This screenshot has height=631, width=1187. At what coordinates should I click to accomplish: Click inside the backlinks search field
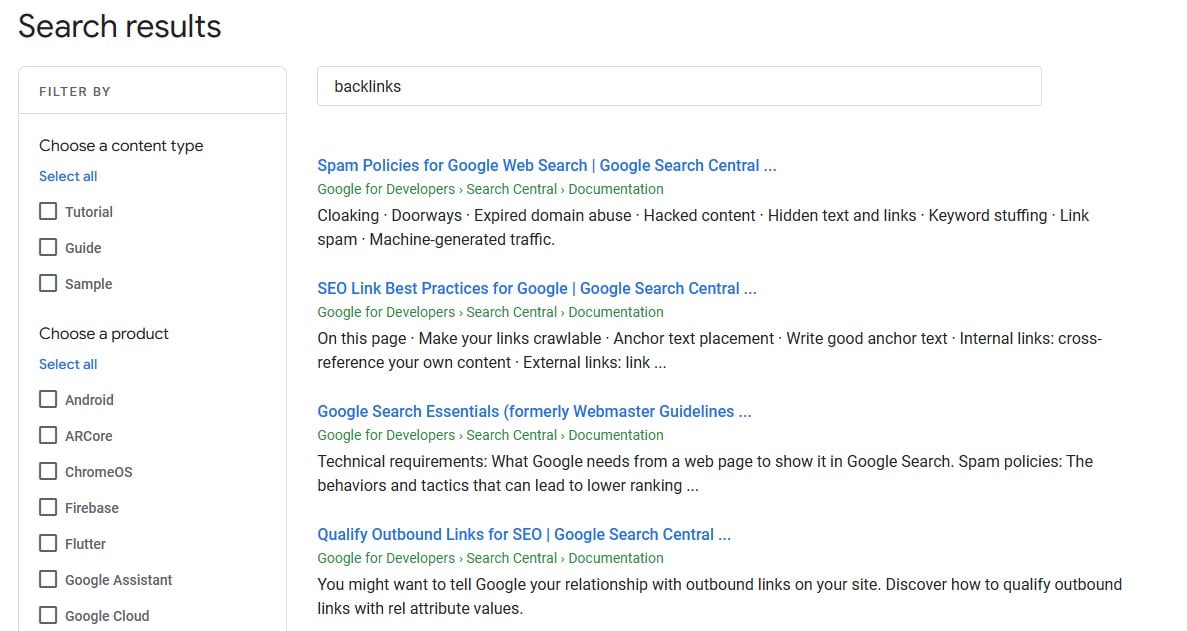pyautogui.click(x=680, y=86)
